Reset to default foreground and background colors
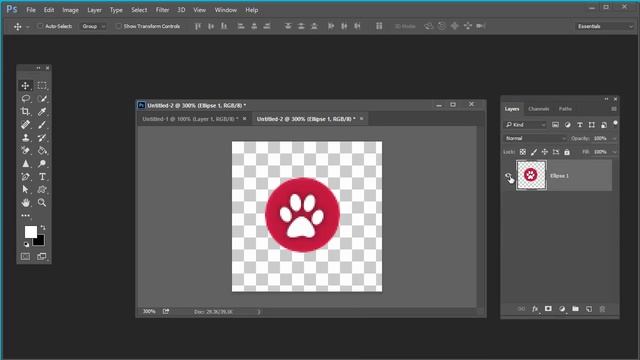 [x=27, y=244]
